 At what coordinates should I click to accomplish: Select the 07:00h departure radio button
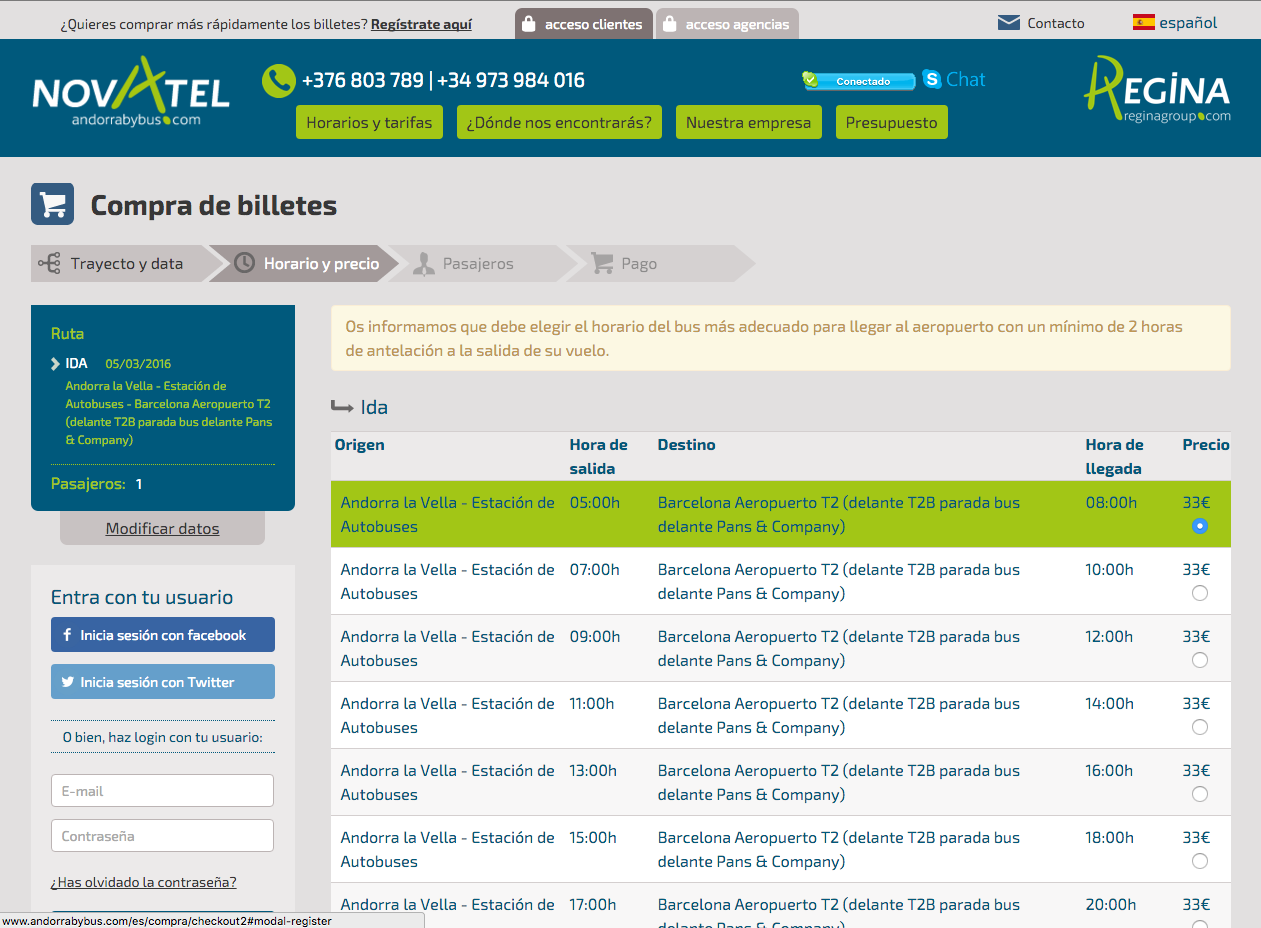pos(1200,593)
